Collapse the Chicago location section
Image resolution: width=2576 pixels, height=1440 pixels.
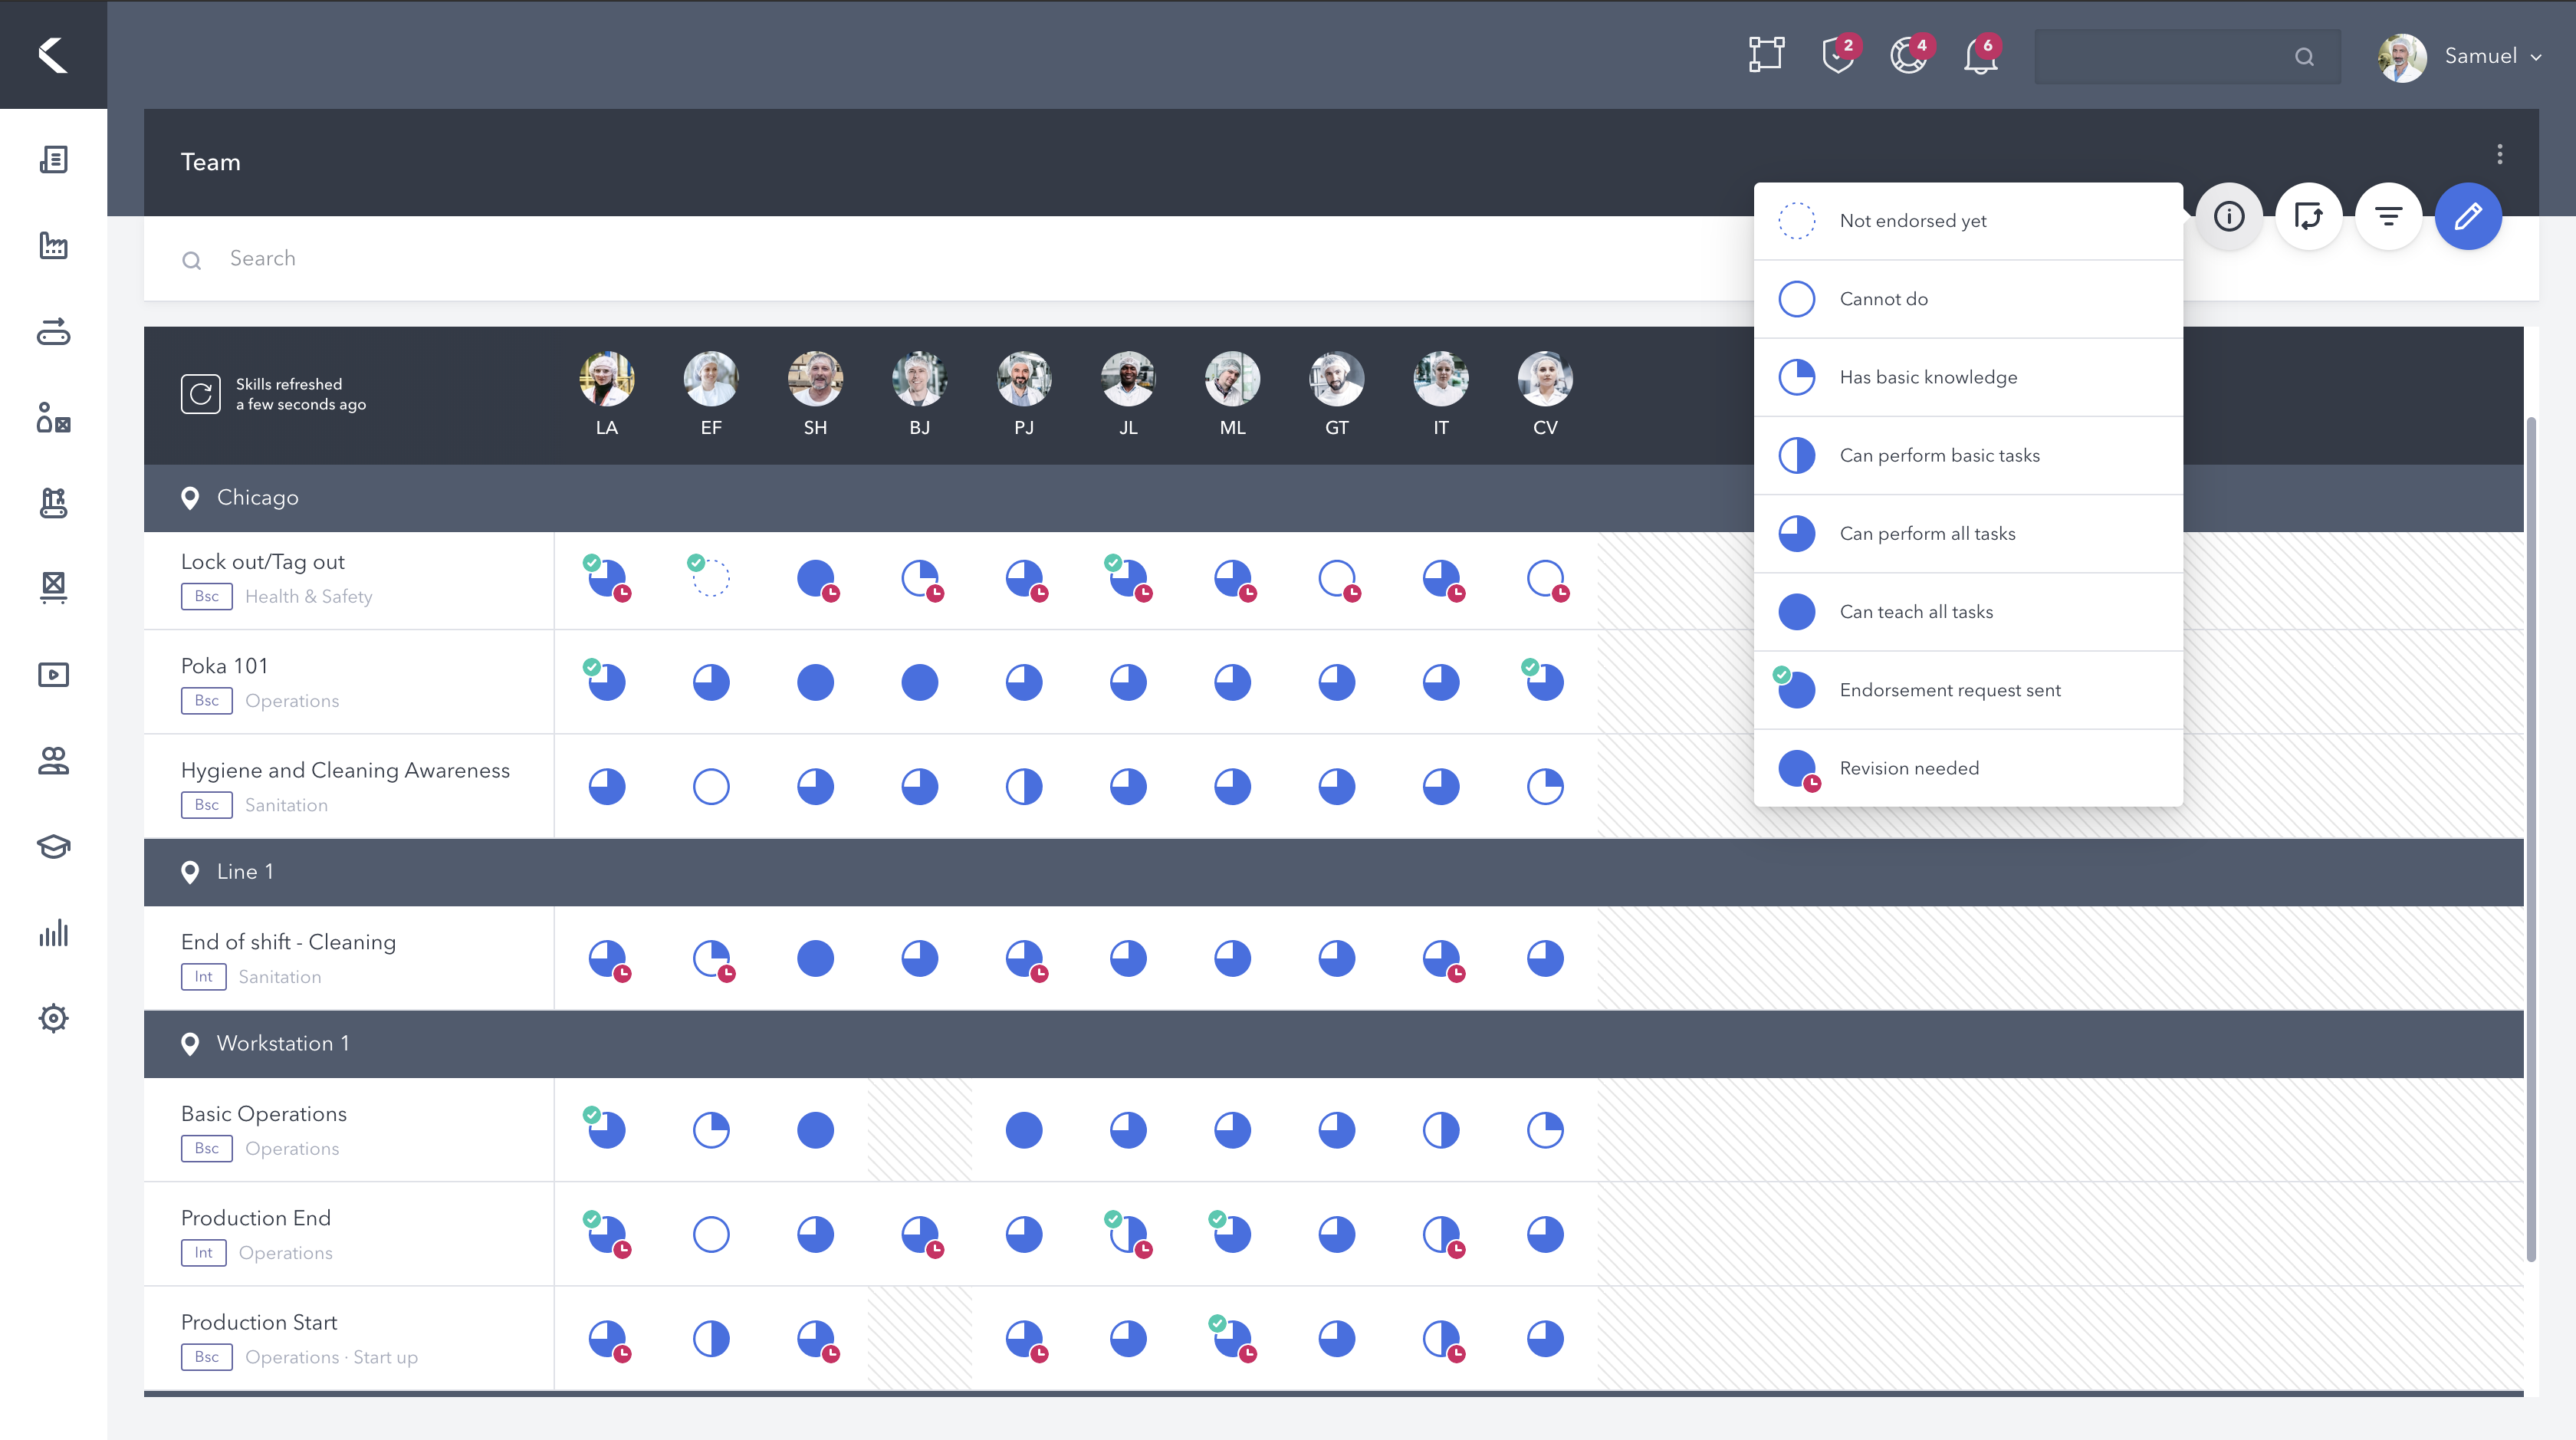click(x=1334, y=498)
